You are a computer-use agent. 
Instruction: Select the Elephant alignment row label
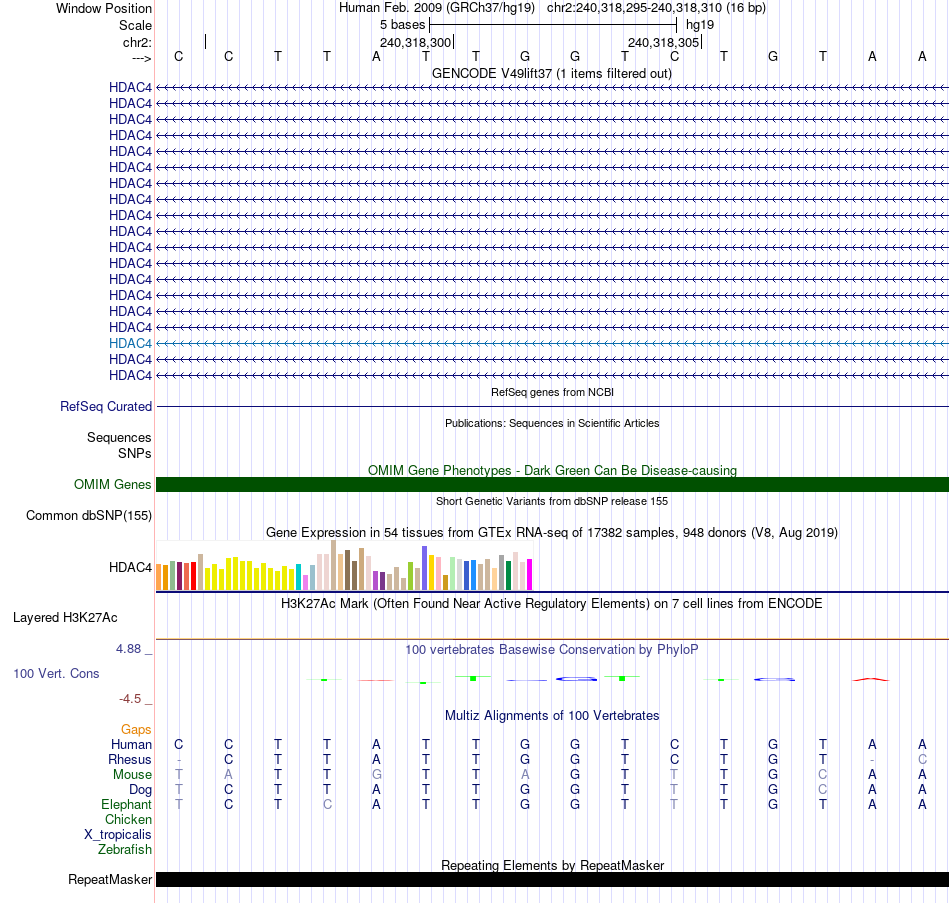(127, 804)
